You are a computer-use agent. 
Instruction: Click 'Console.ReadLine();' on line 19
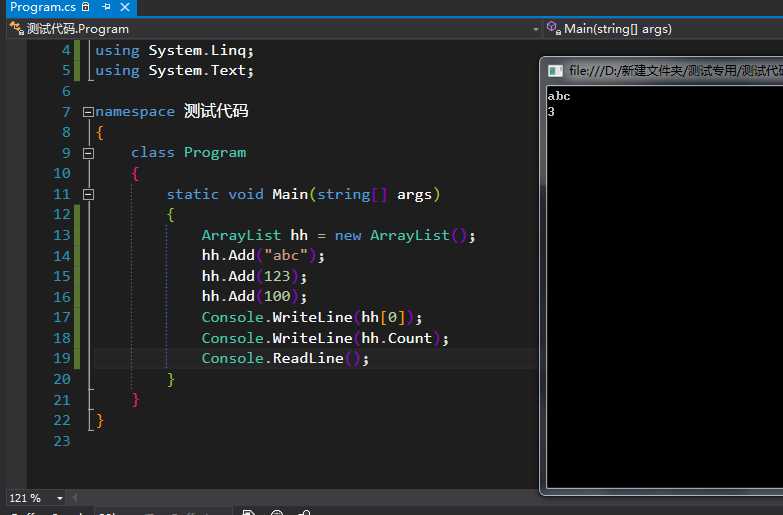tap(285, 359)
